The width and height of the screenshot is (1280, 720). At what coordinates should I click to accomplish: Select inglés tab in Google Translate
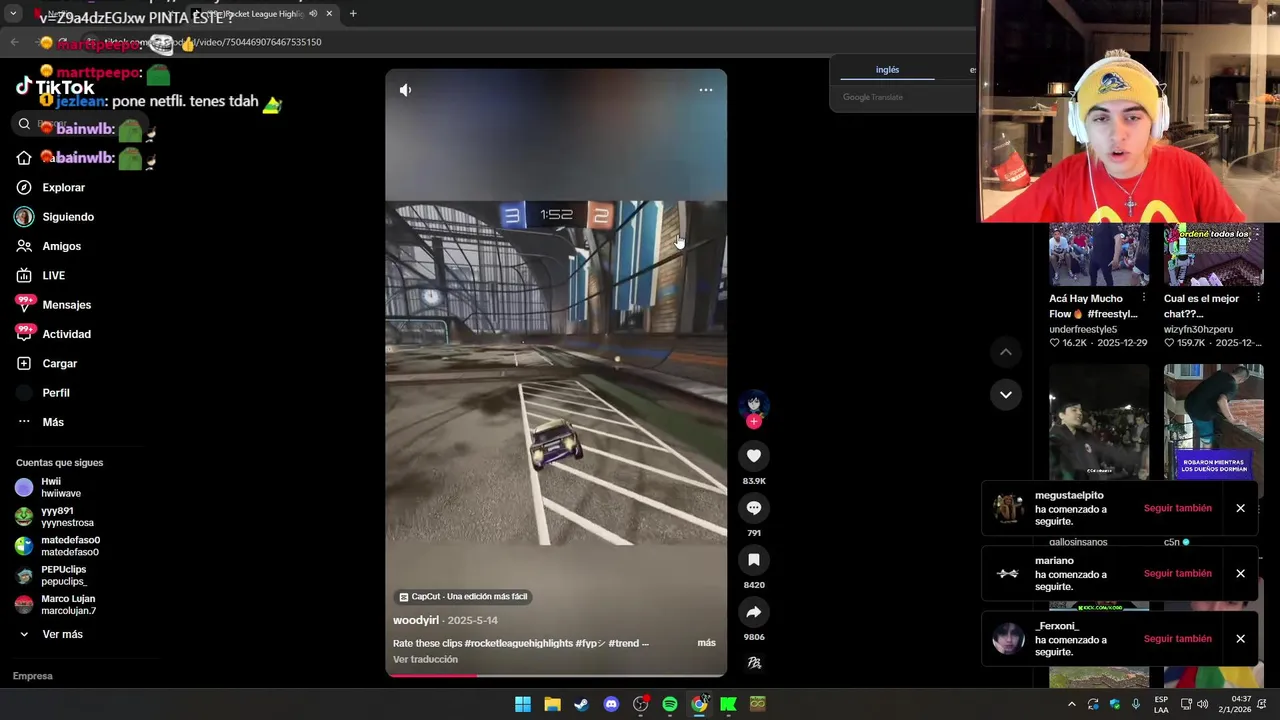pos(887,70)
